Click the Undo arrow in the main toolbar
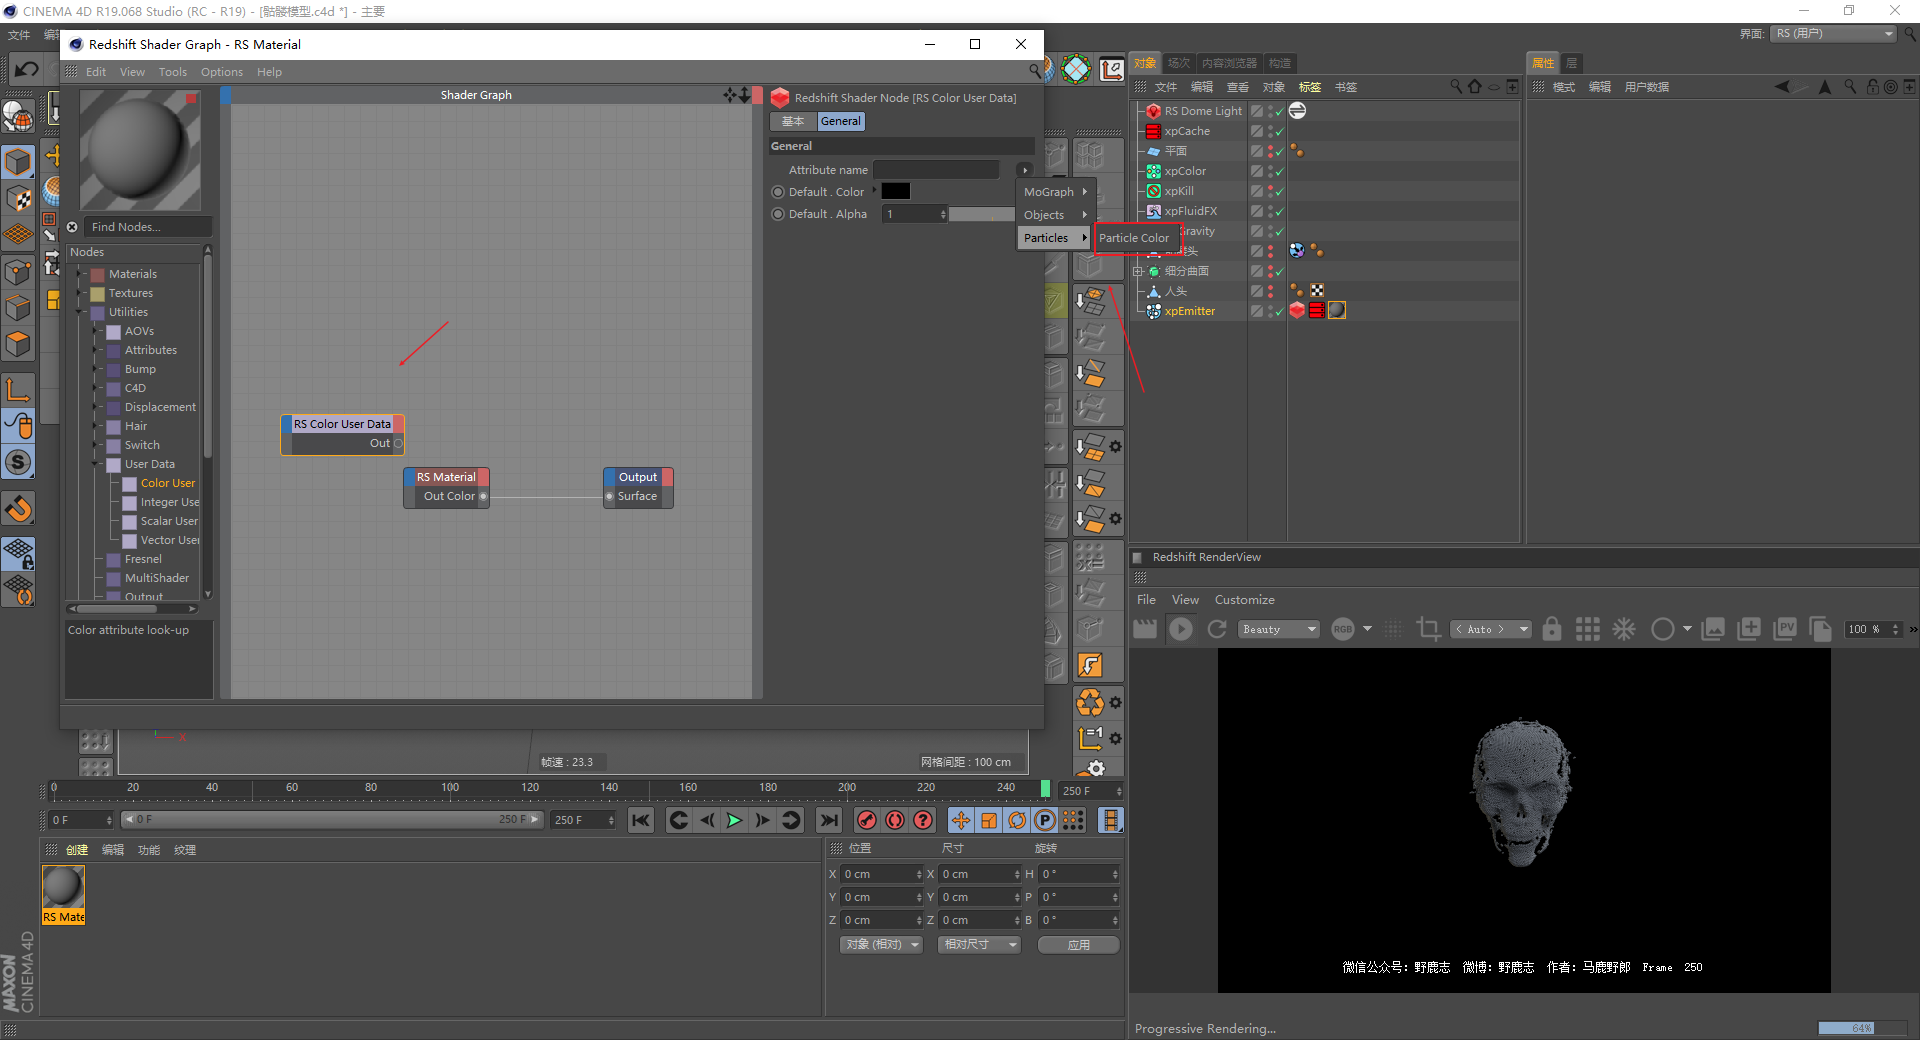This screenshot has height=1040, width=1920. click(26, 70)
